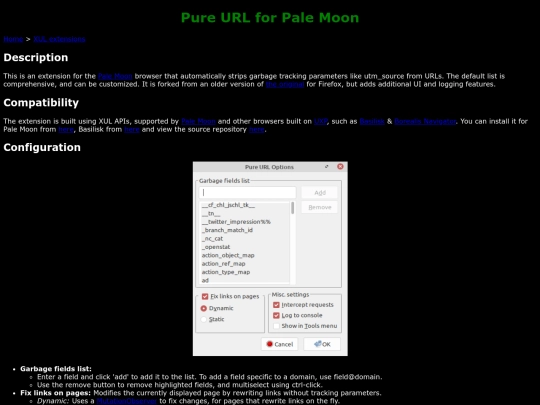Select '_nc_cat' list entry
The image size is (540, 405).
click(x=245, y=239)
